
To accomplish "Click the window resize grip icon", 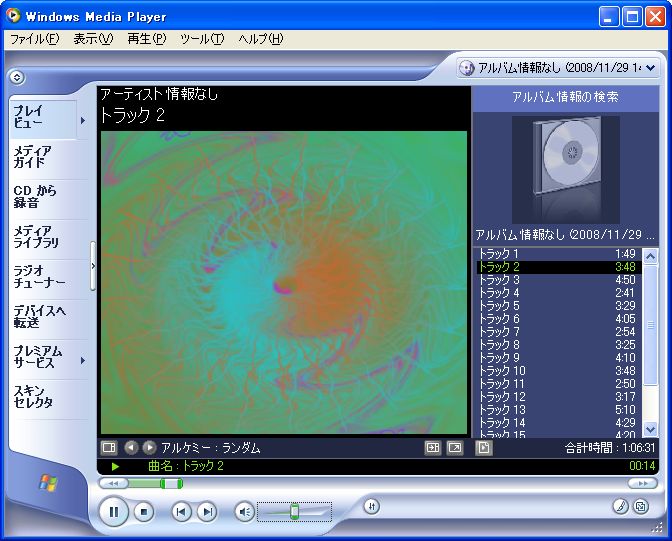I will click(x=657, y=529).
